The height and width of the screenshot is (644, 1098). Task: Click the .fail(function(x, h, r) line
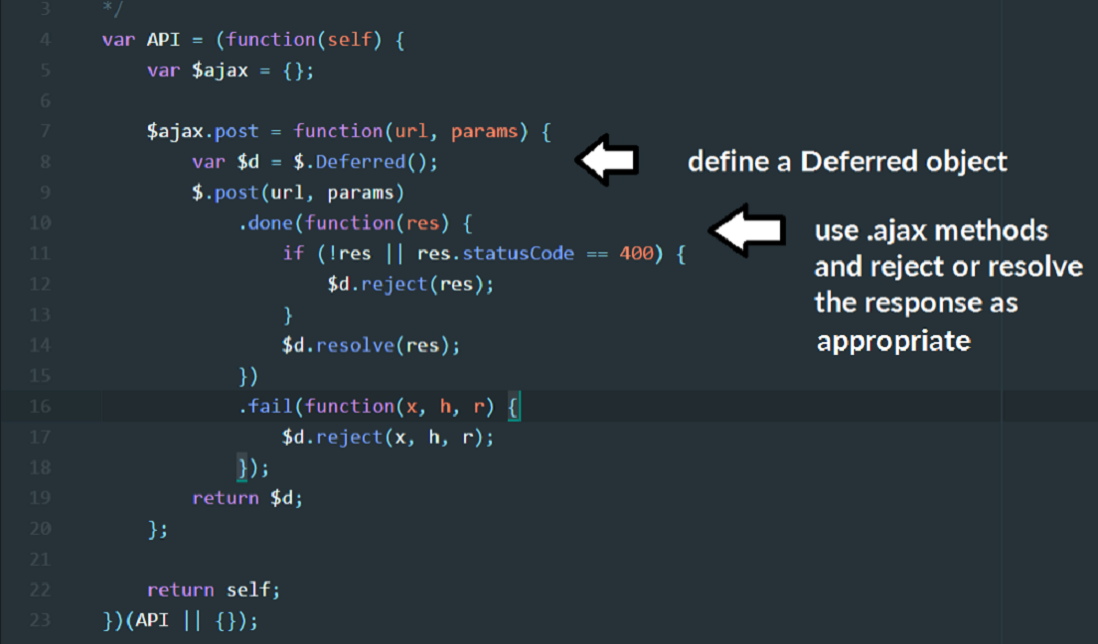pyautogui.click(x=370, y=406)
